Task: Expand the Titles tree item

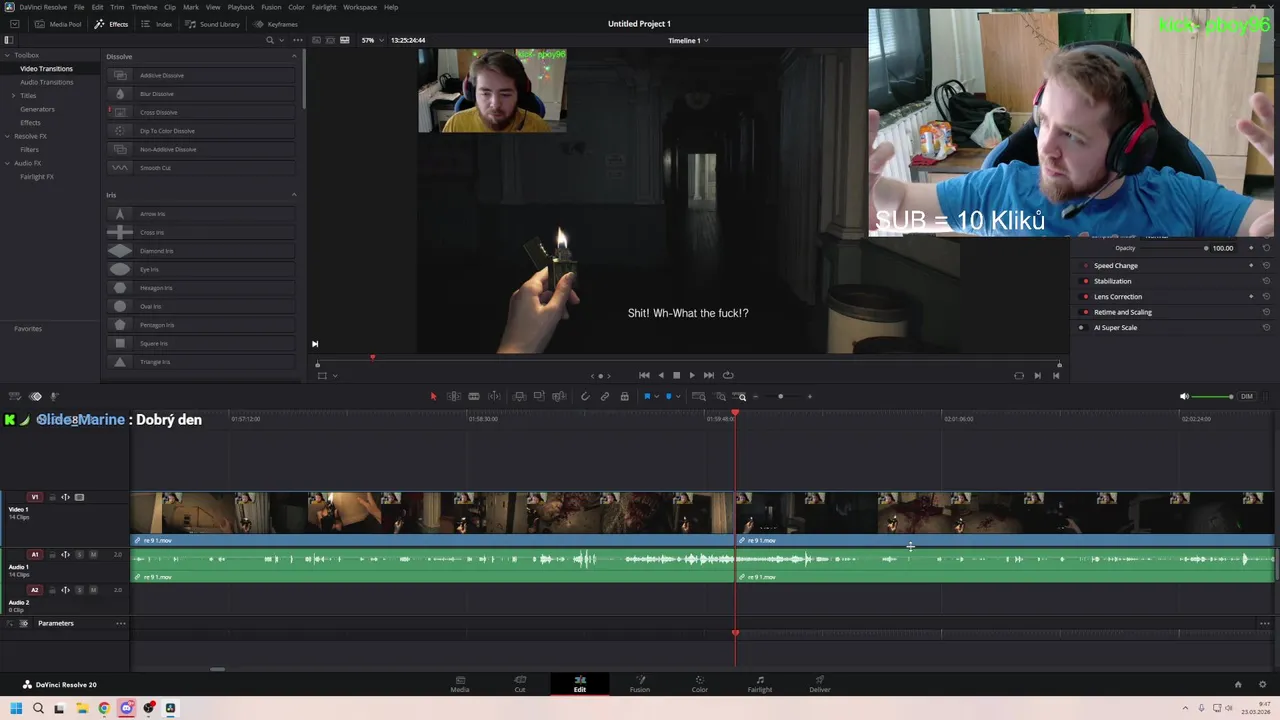Action: coord(13,95)
